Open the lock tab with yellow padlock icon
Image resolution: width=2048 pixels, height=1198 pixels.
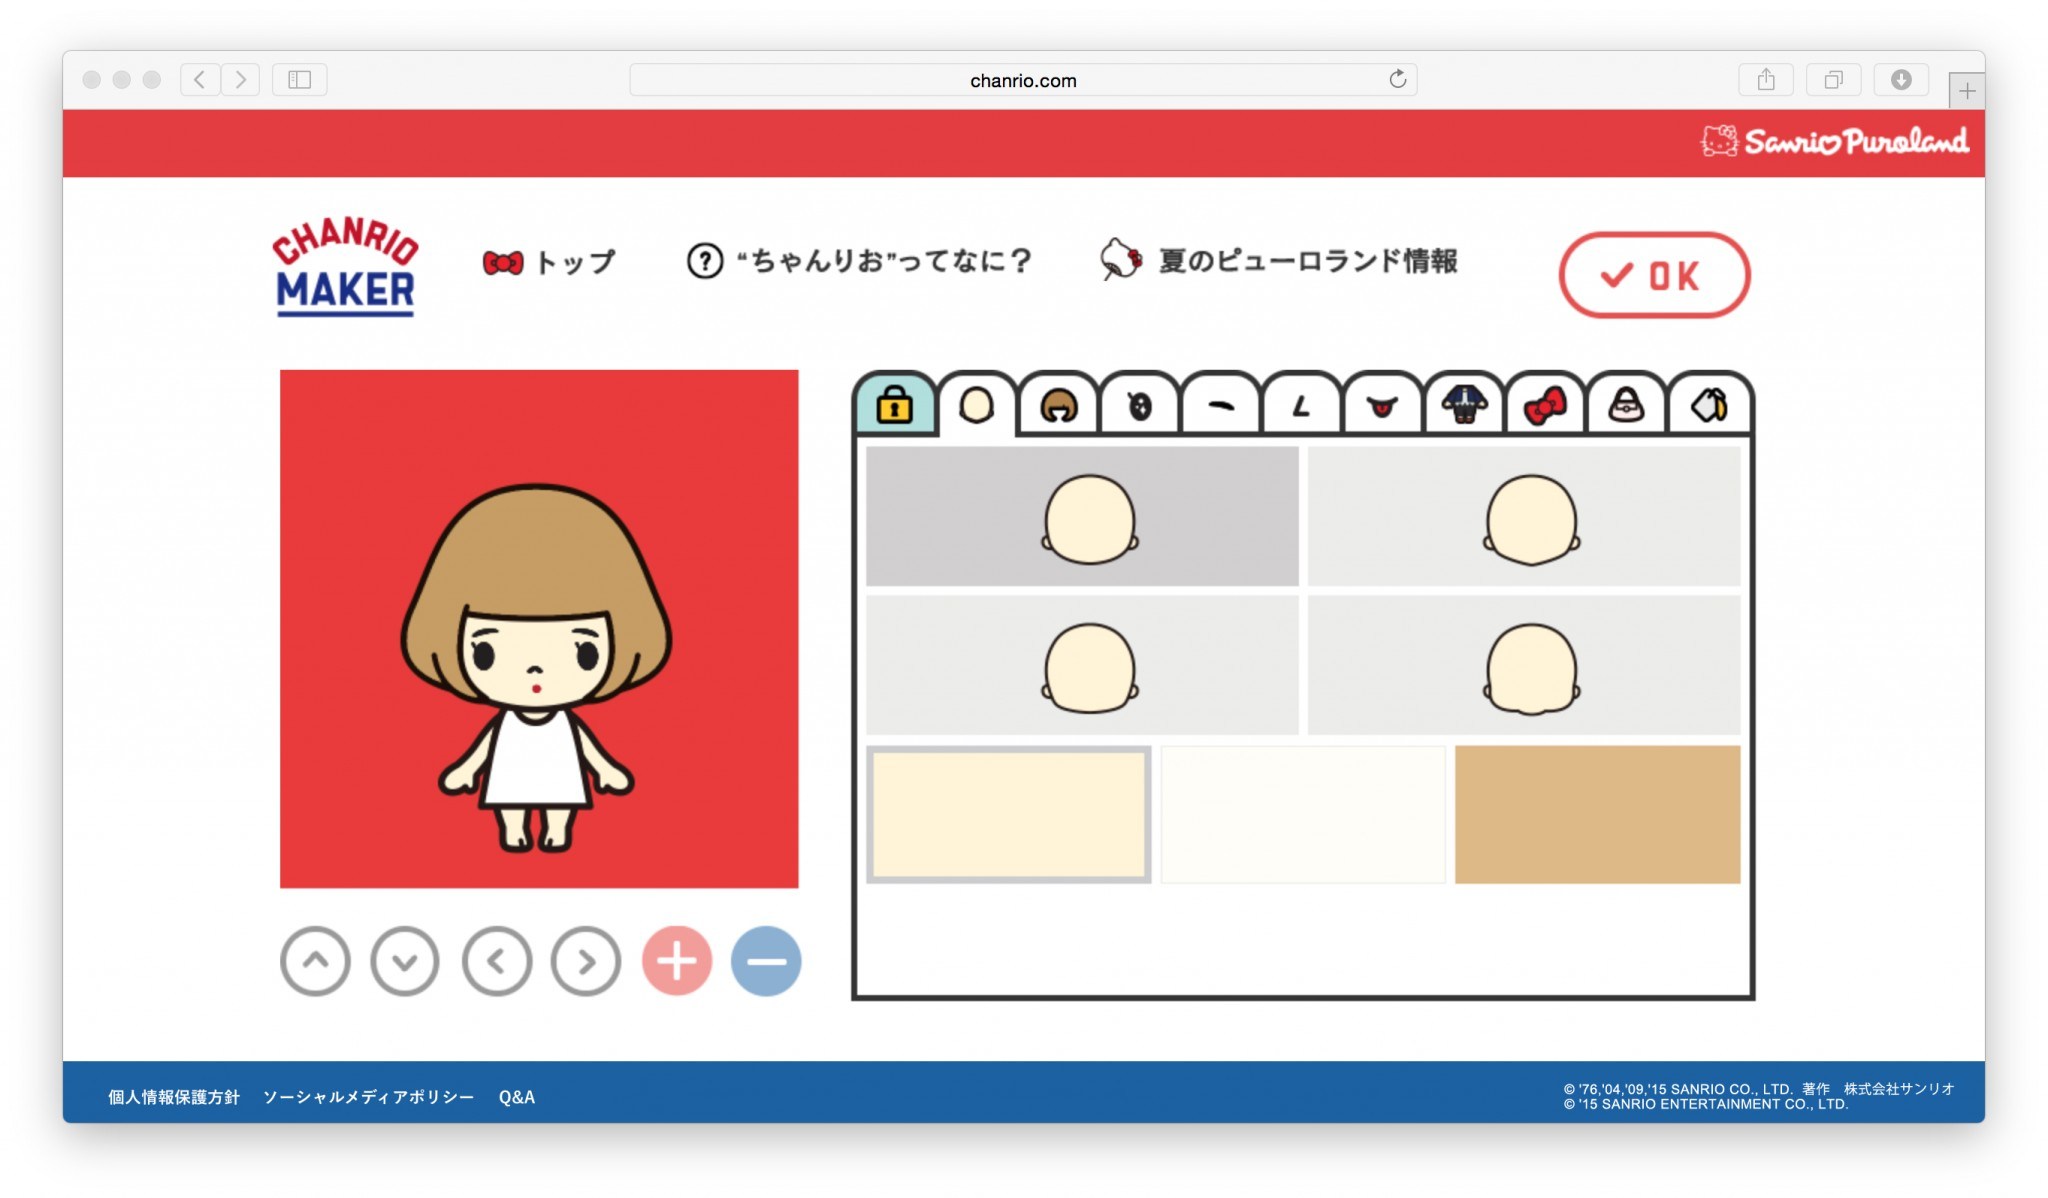(x=895, y=406)
